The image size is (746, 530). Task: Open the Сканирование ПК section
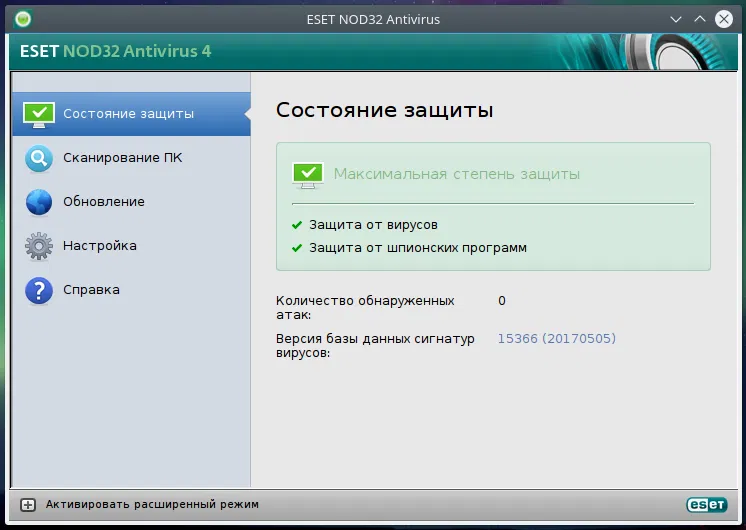point(131,158)
